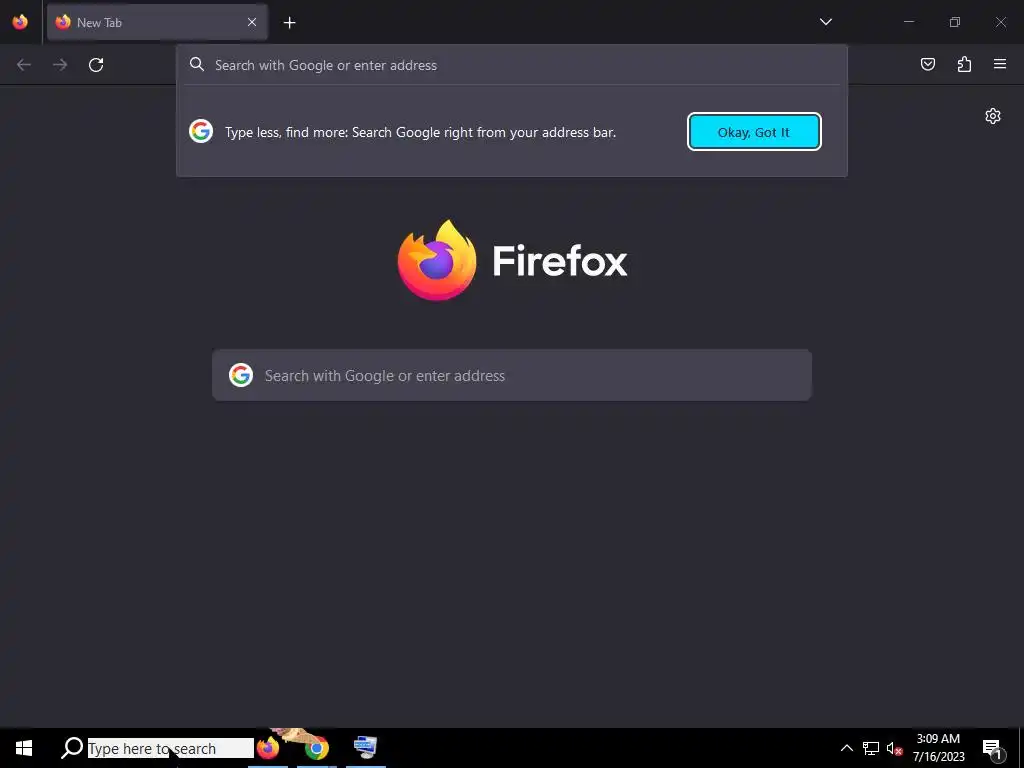Viewport: 1024px width, 768px height.
Task: Click the address bar magnifier icon
Action: tap(197, 64)
